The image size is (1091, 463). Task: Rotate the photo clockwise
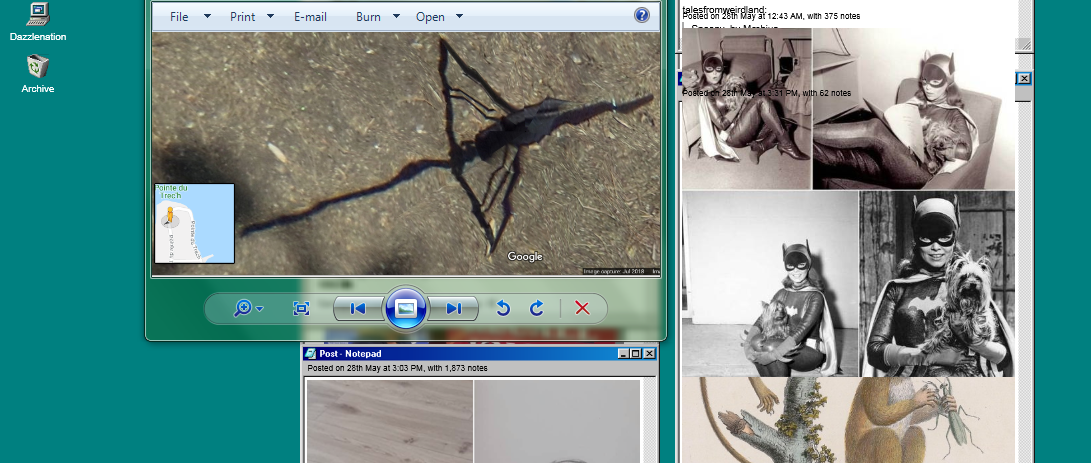(x=537, y=308)
